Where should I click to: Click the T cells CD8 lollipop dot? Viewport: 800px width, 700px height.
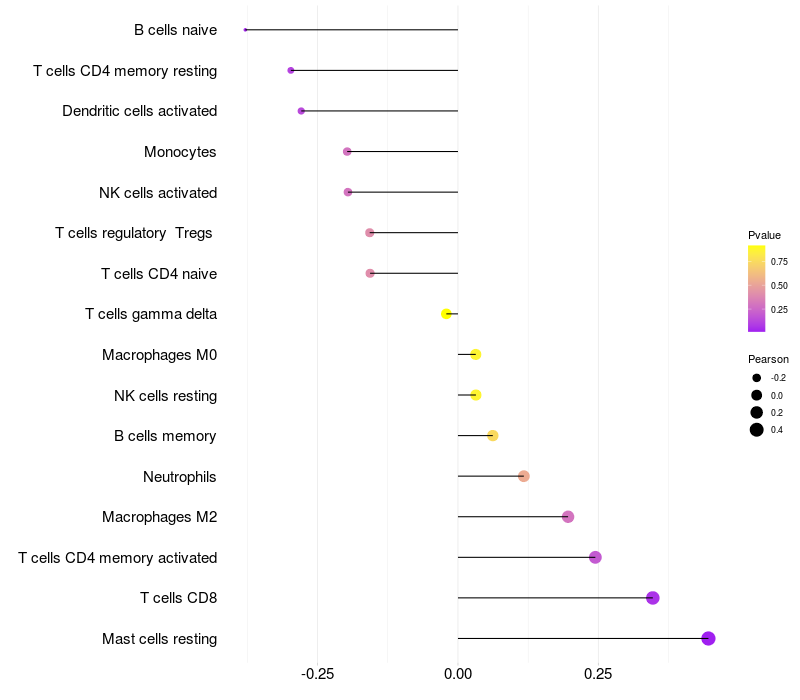tap(653, 597)
